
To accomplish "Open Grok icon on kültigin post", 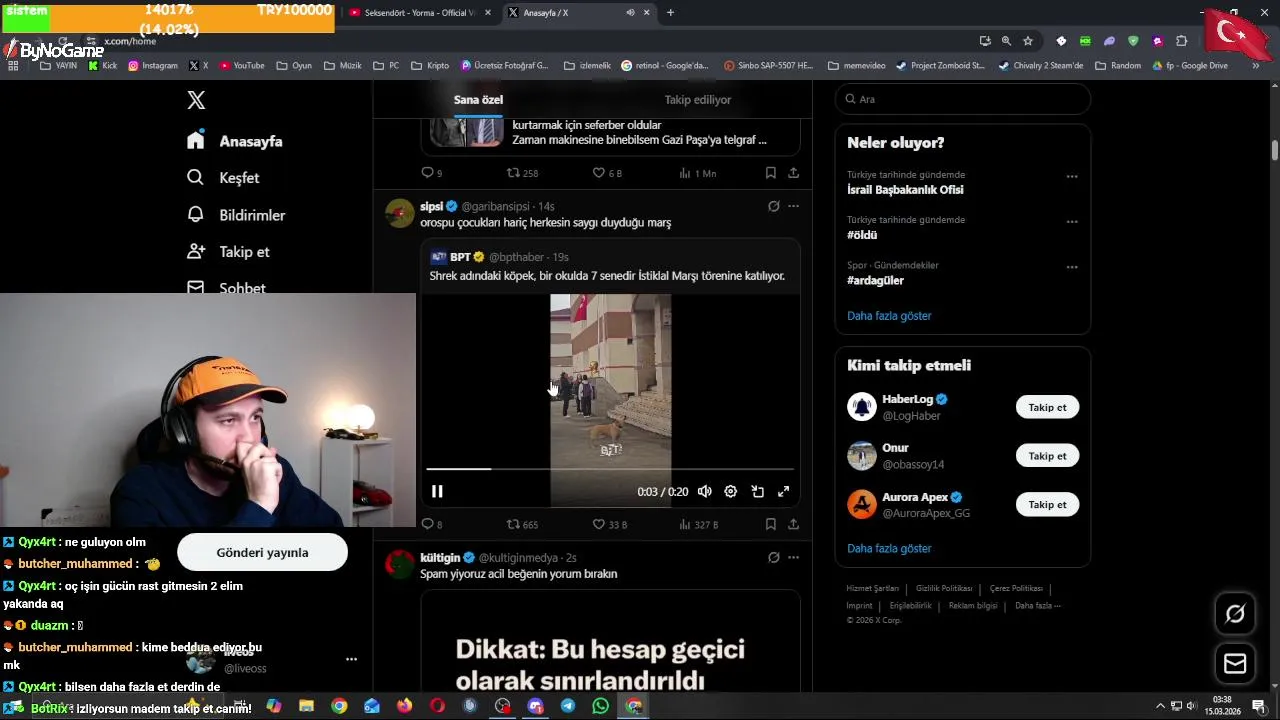I will [x=773, y=557].
